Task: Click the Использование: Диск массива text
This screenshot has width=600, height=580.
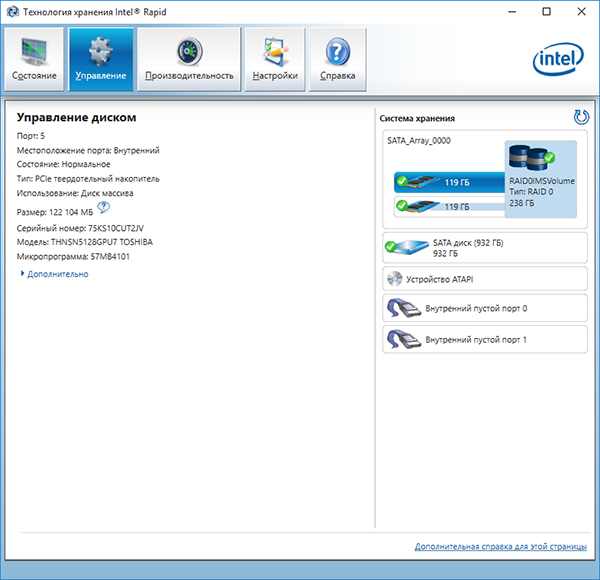Action: pos(75,193)
